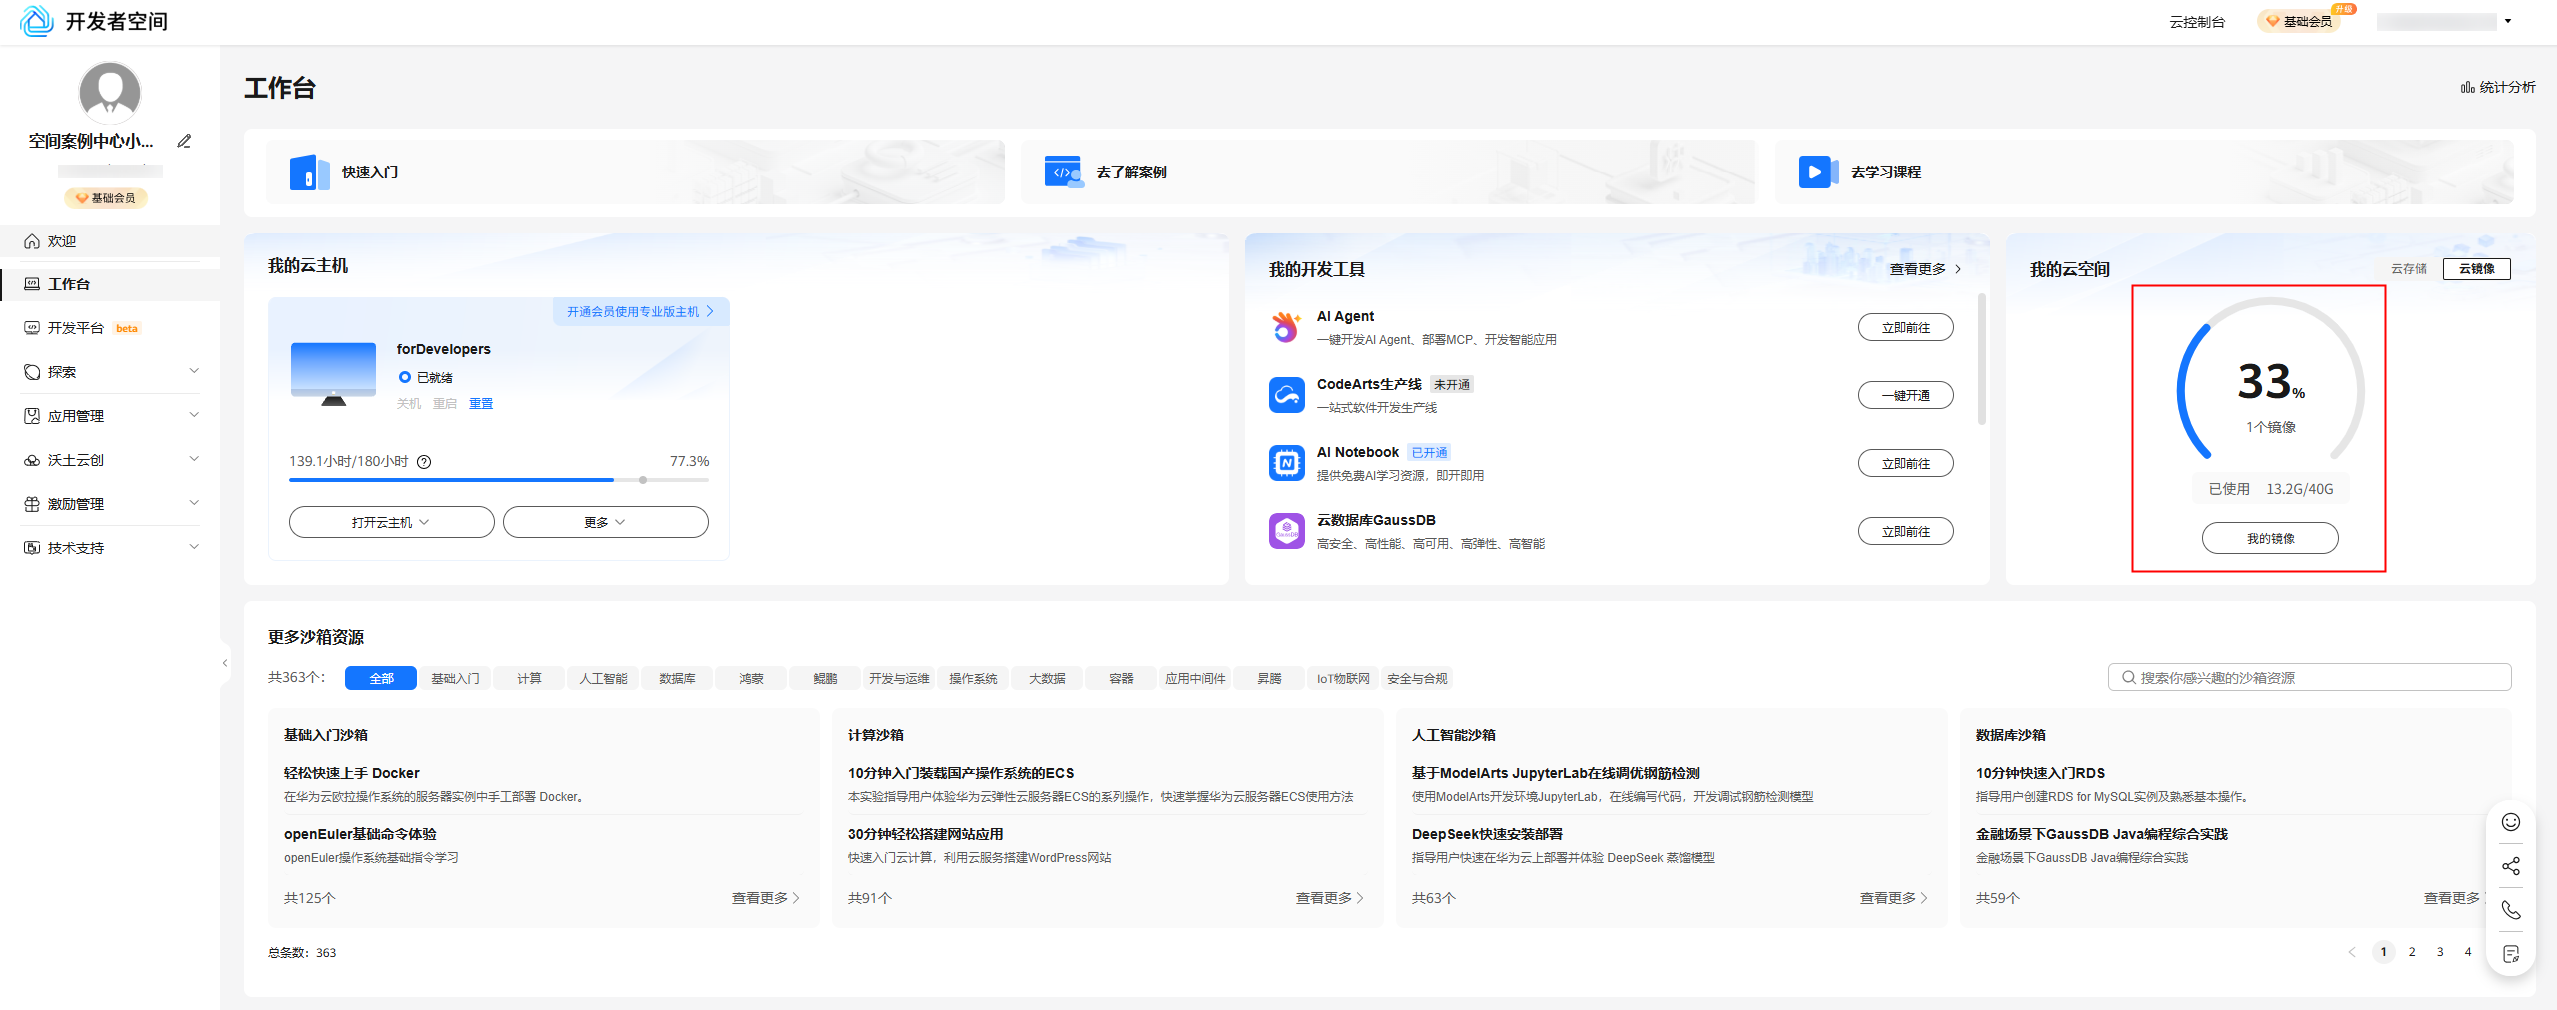The width and height of the screenshot is (2557, 1010).
Task: Click the search magnifier icon
Action: pos(2129,677)
